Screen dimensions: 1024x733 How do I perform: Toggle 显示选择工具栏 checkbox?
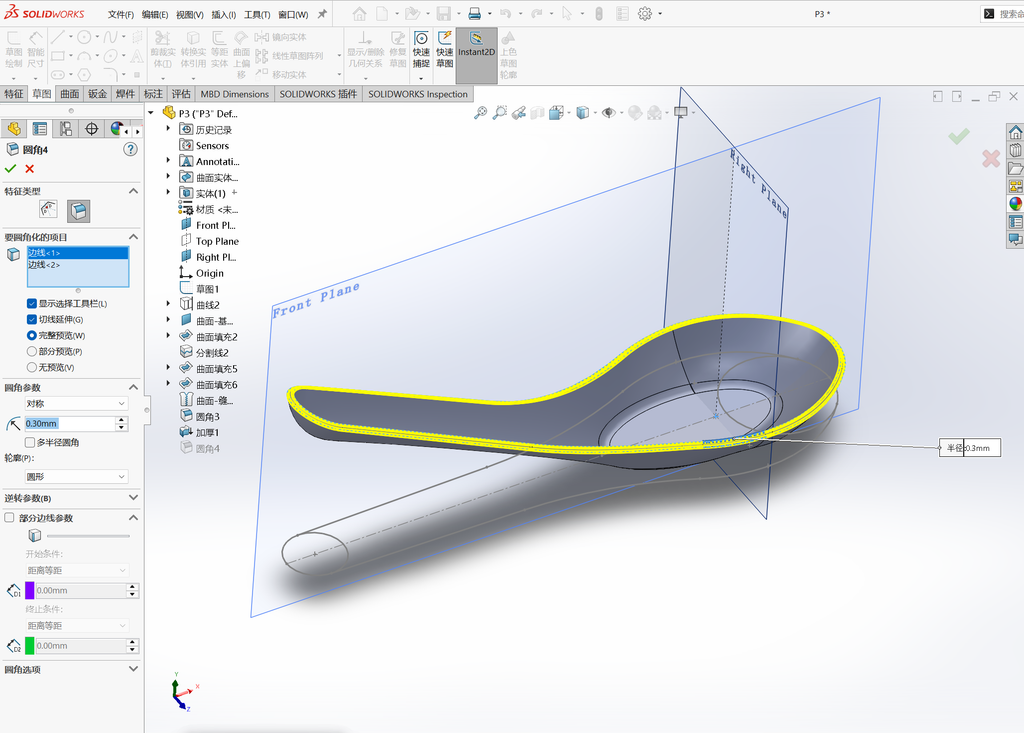coord(31,303)
